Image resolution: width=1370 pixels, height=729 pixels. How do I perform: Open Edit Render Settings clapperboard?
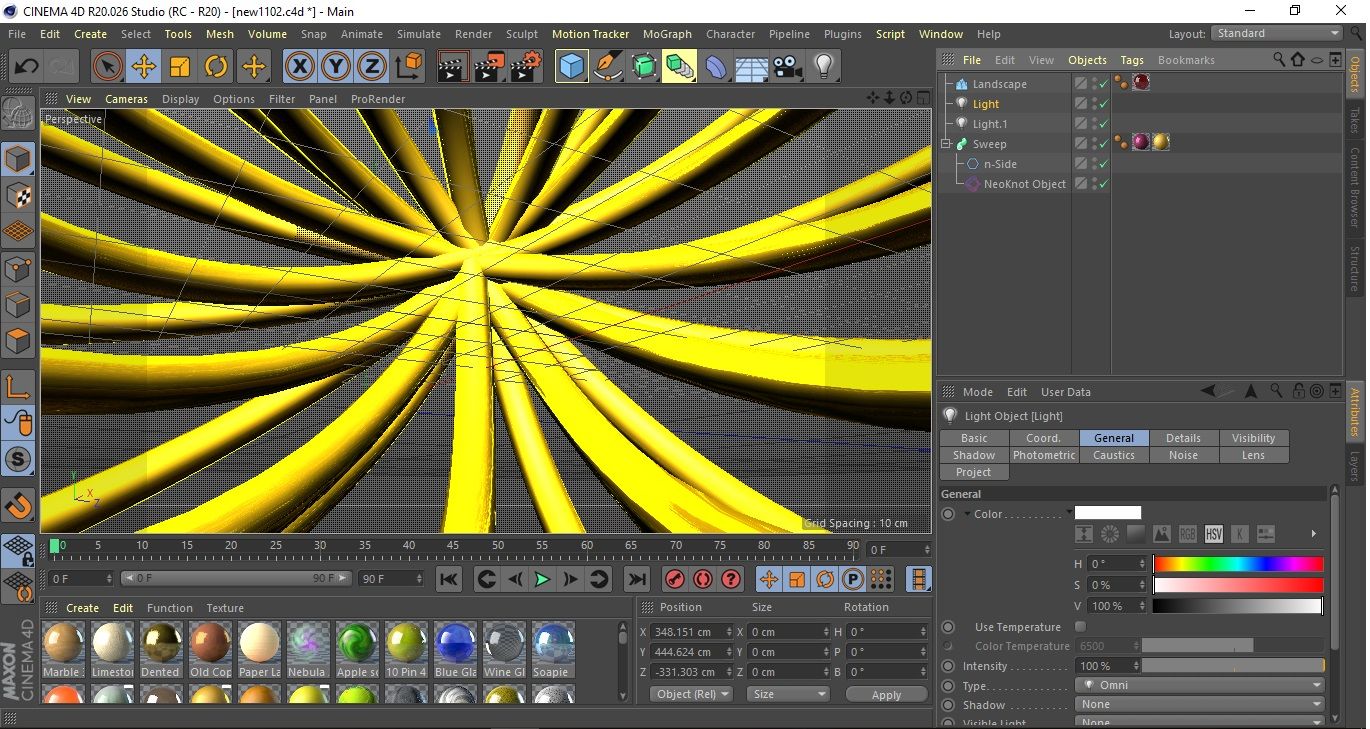tap(526, 67)
